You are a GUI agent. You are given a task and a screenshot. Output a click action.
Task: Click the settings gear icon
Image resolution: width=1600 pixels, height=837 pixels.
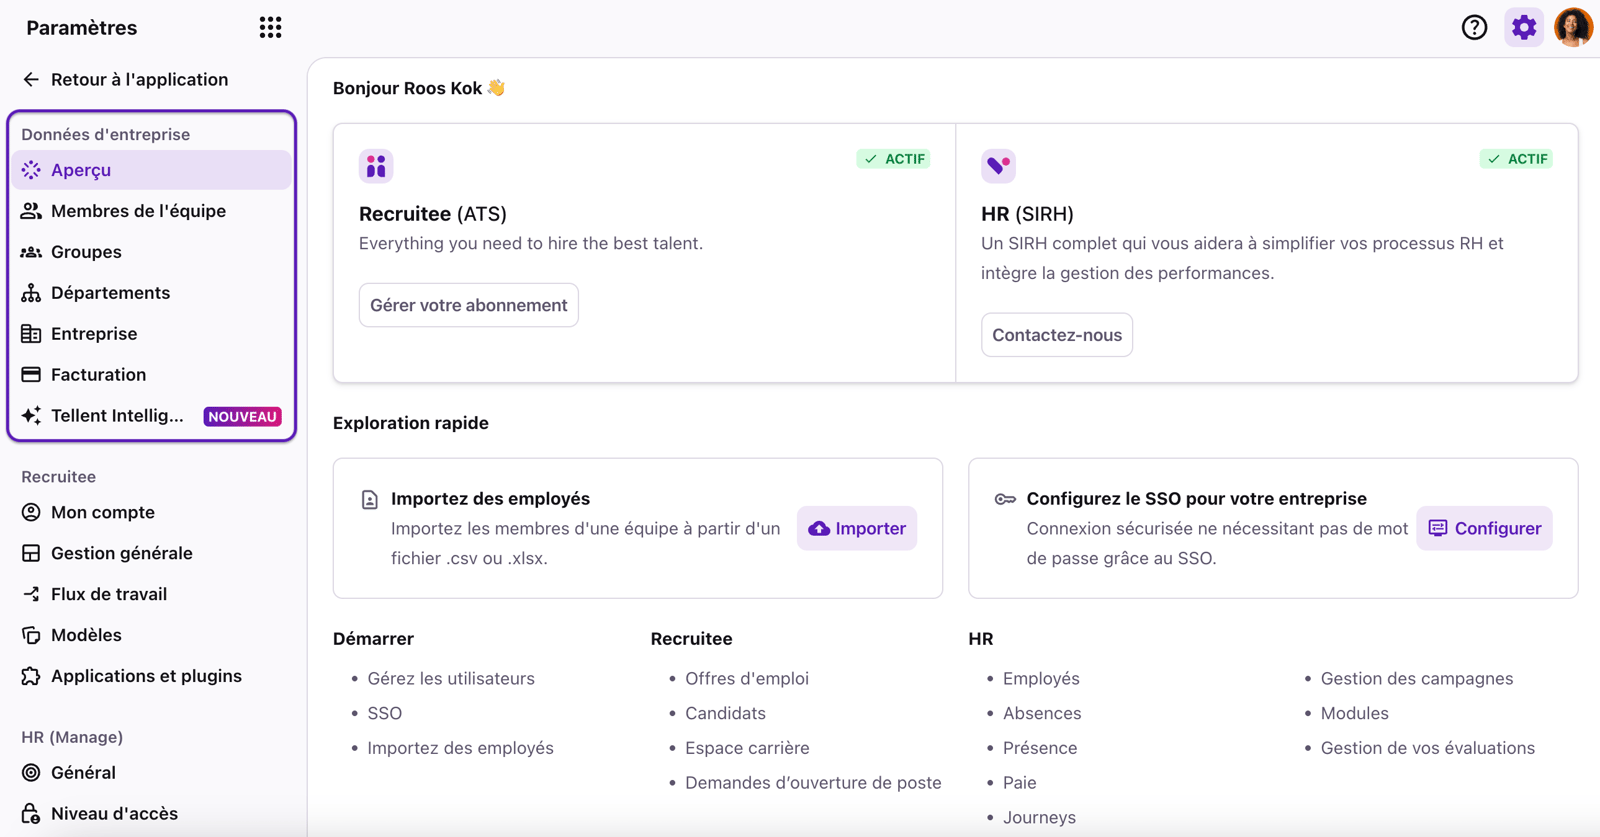(1524, 27)
